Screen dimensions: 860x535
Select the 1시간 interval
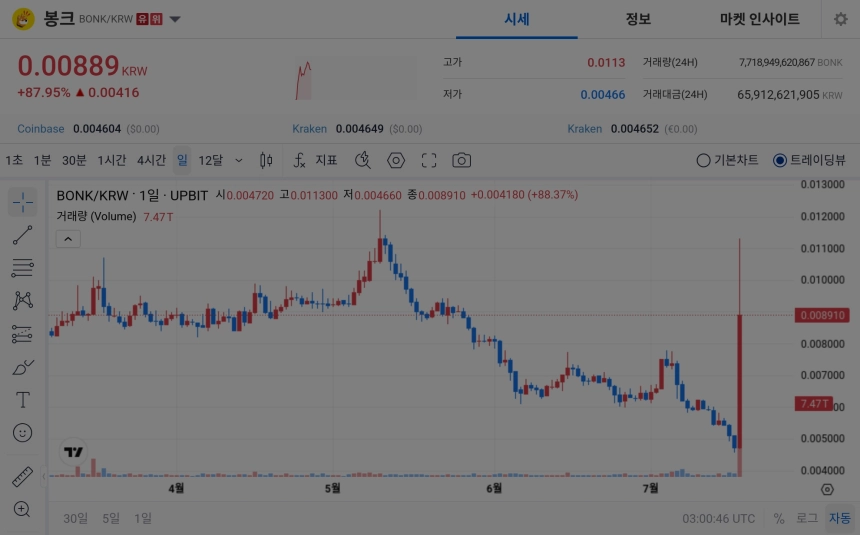click(112, 160)
